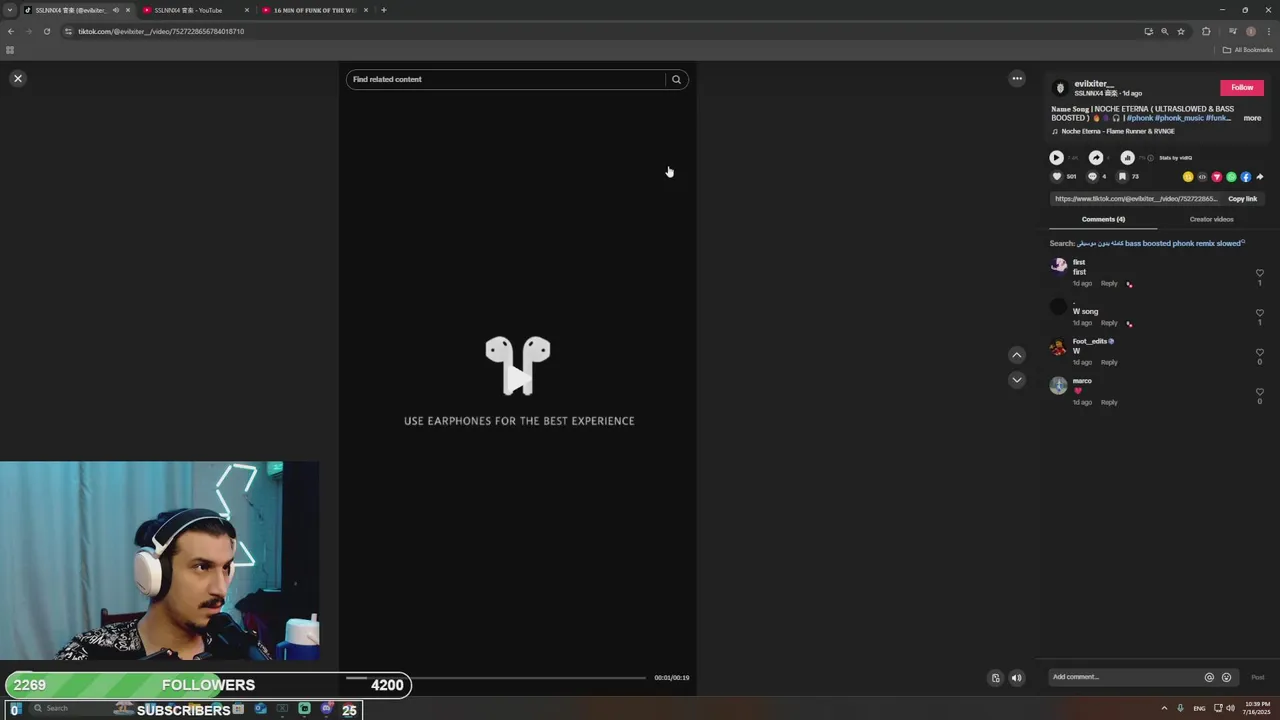Open marco's commenter profile picture
The image size is (1280, 720).
point(1058,386)
